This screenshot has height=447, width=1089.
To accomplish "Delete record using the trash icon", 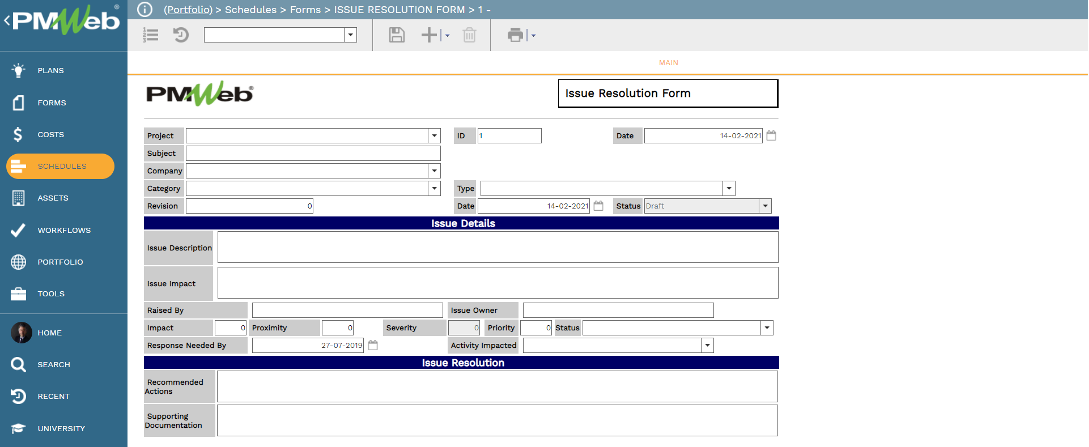I will click(469, 35).
